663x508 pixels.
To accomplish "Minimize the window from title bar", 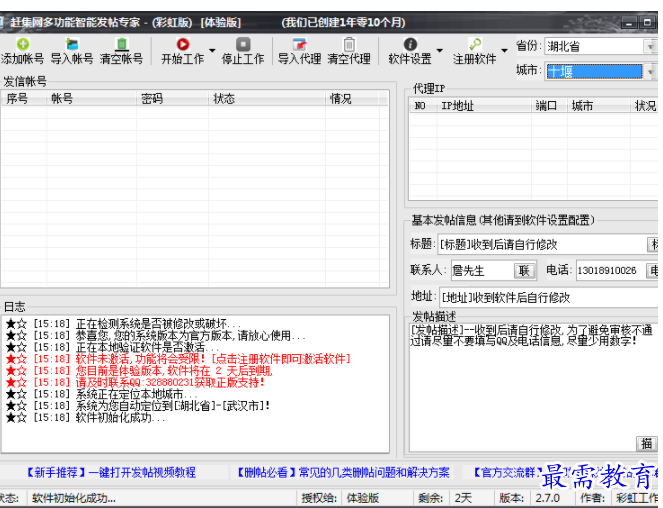I will [x=629, y=22].
